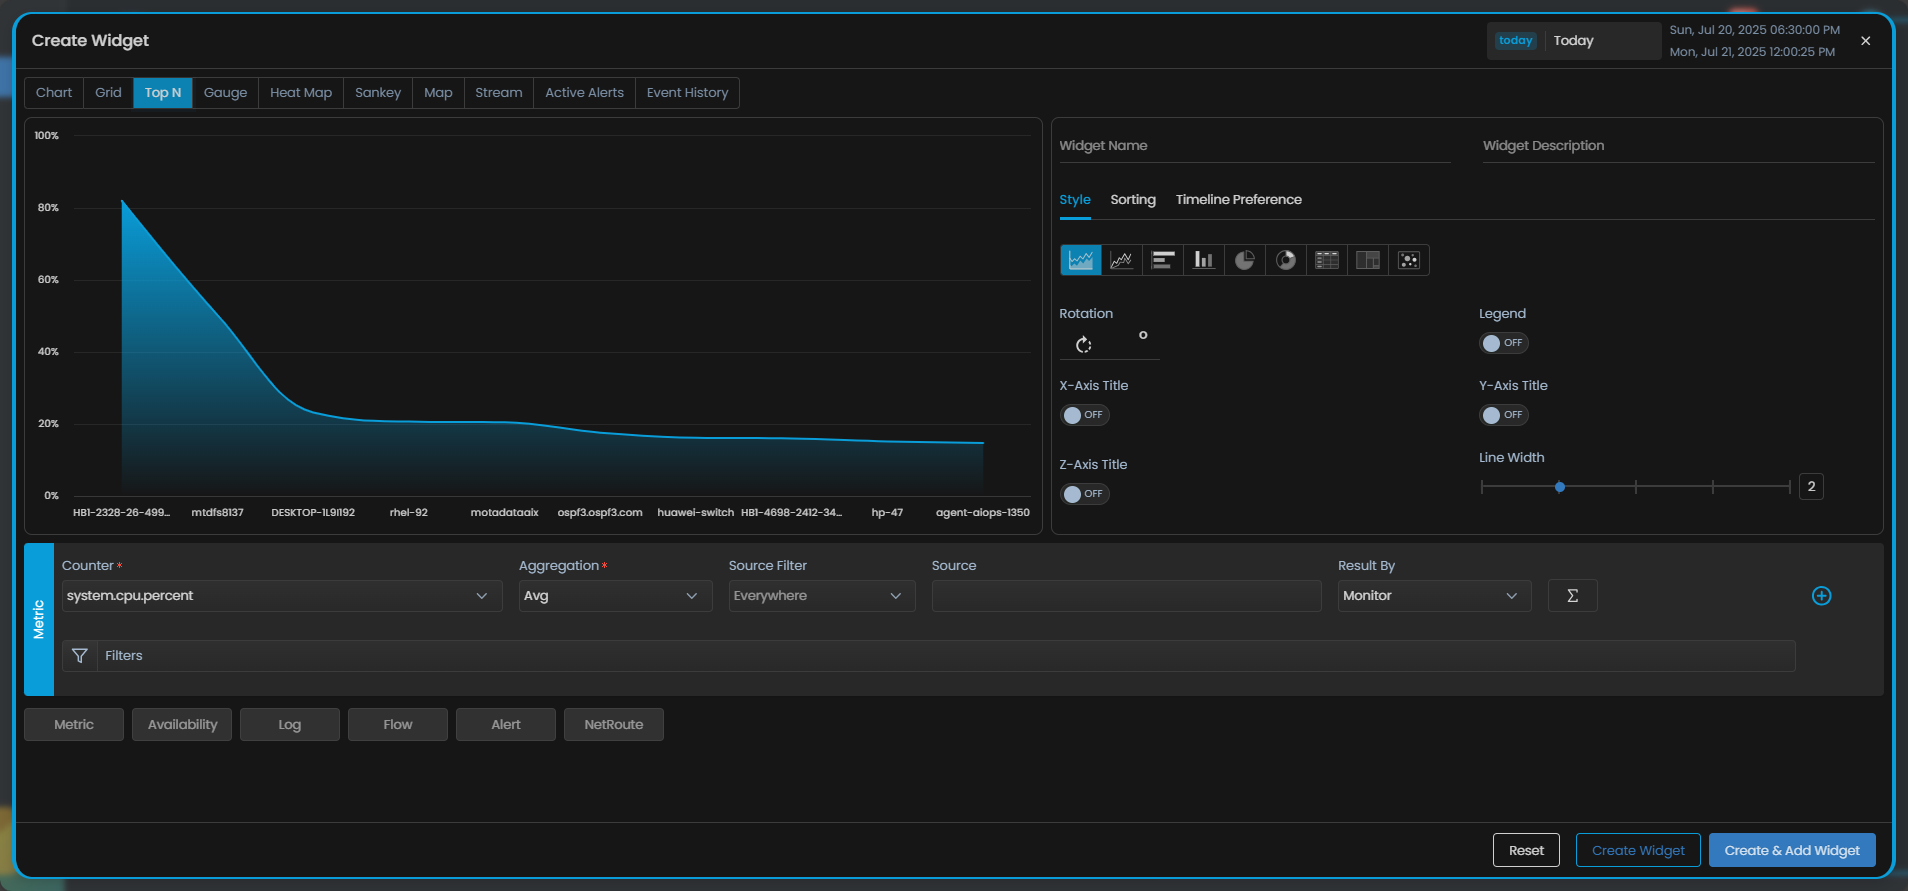Click the Line Width slider handle

[1560, 487]
